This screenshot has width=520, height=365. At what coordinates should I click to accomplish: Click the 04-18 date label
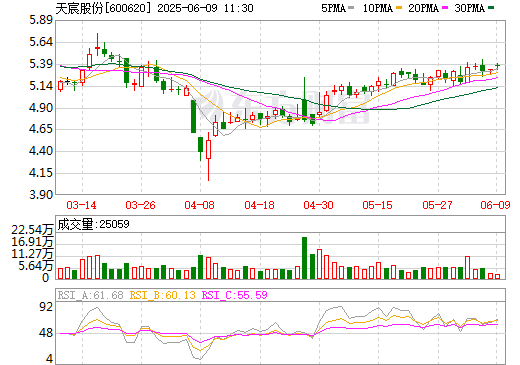tap(259, 205)
